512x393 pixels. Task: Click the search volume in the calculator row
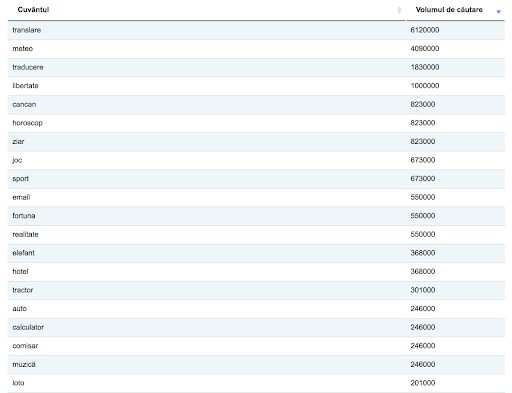tap(423, 327)
